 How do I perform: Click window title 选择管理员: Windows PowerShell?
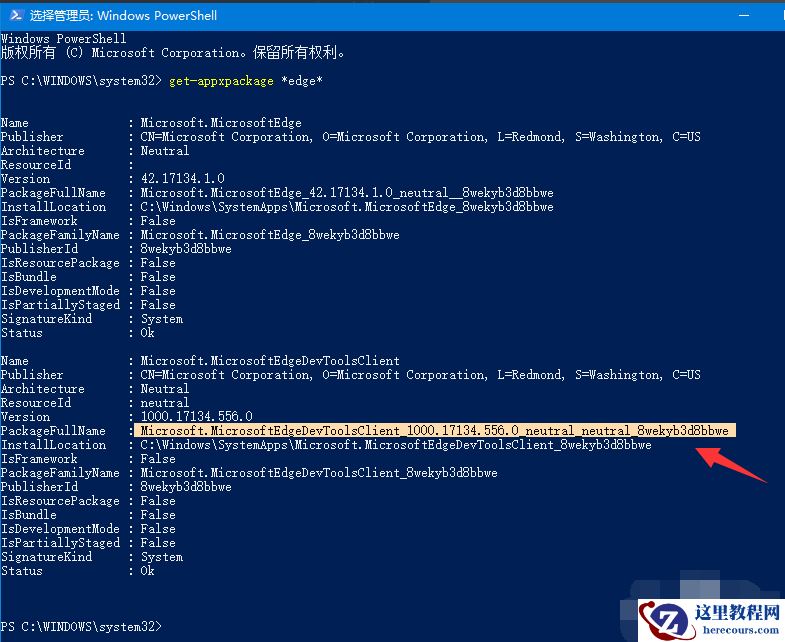(x=123, y=16)
